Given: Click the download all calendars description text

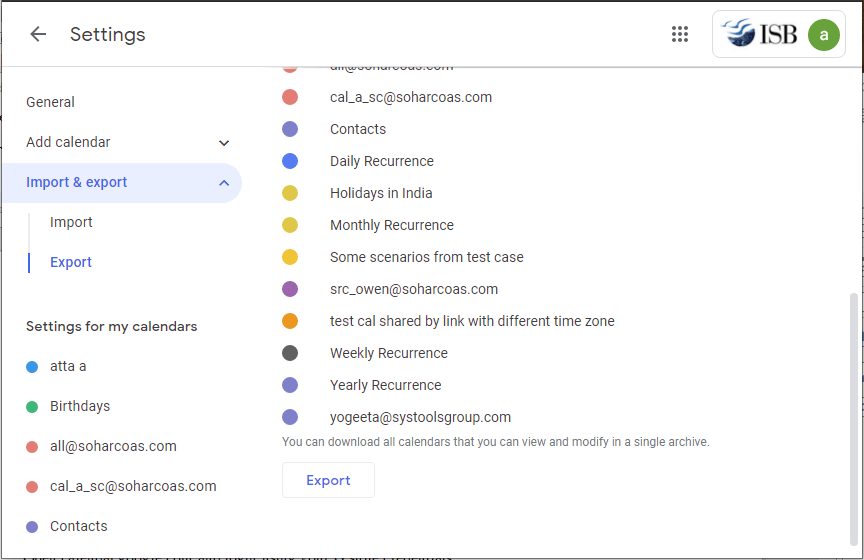Looking at the screenshot, I should 495,442.
